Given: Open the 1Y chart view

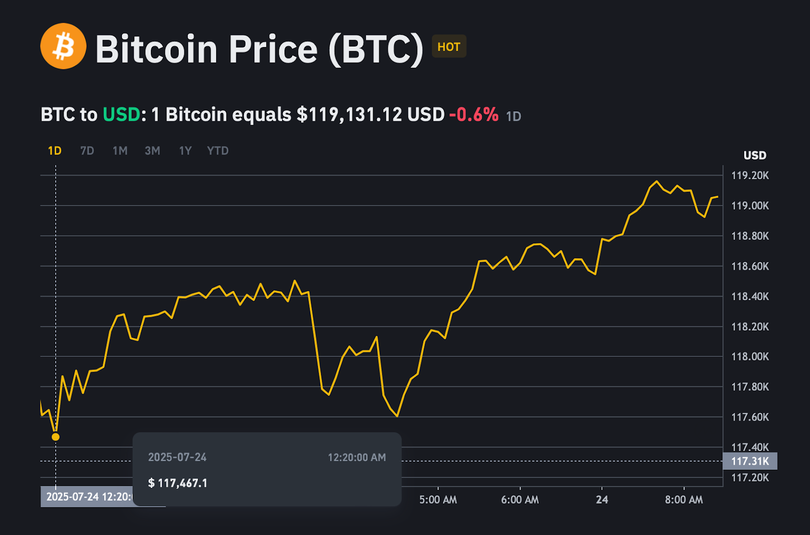Looking at the screenshot, I should [185, 151].
